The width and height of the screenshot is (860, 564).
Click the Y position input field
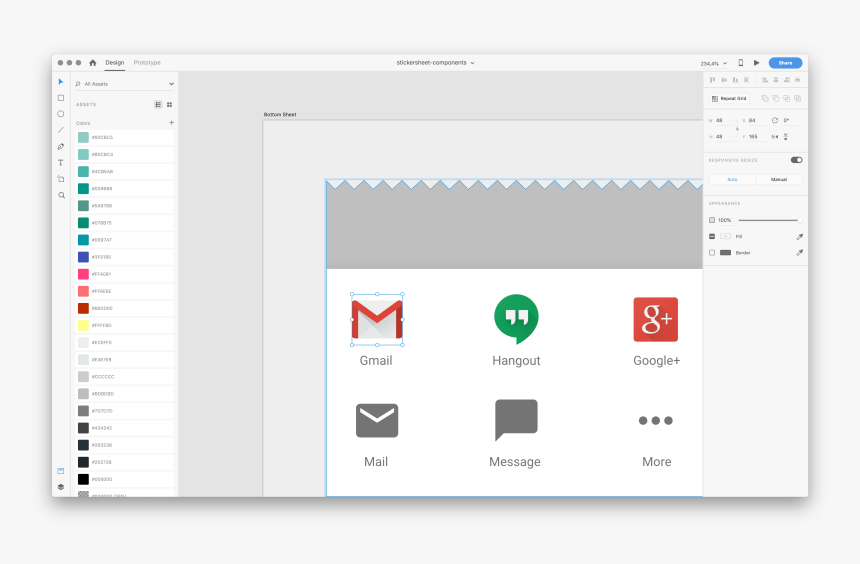(757, 137)
